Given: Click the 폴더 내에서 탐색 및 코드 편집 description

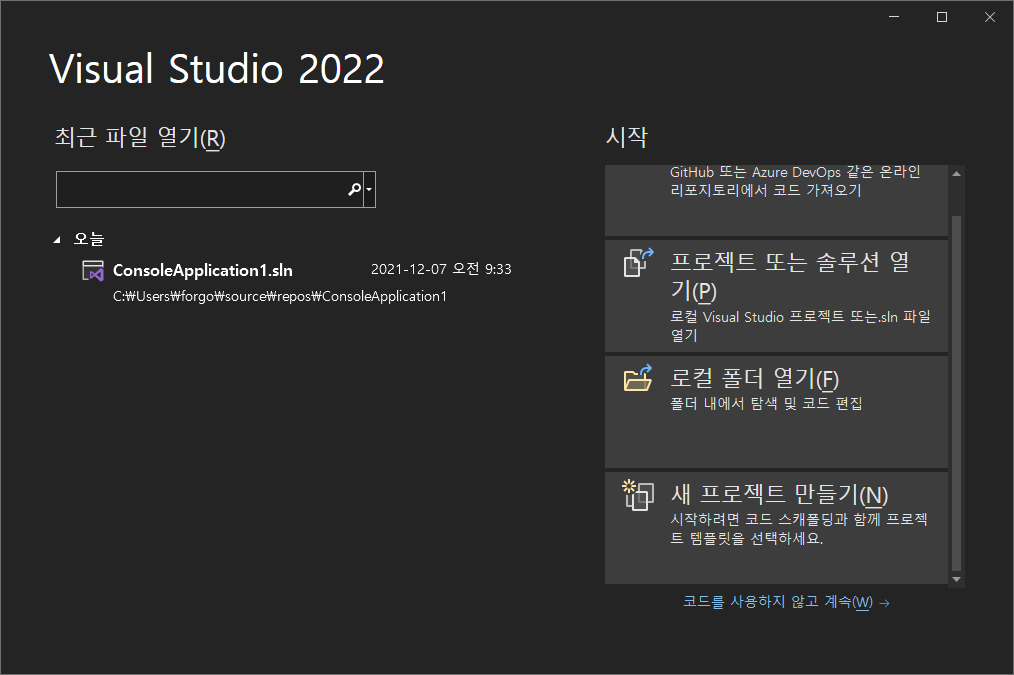Looking at the screenshot, I should [766, 403].
